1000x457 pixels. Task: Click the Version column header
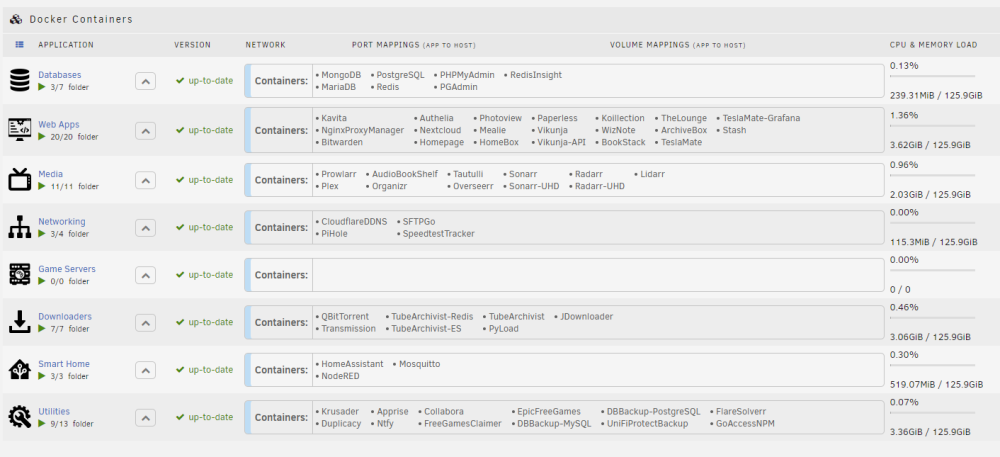pyautogui.click(x=192, y=45)
